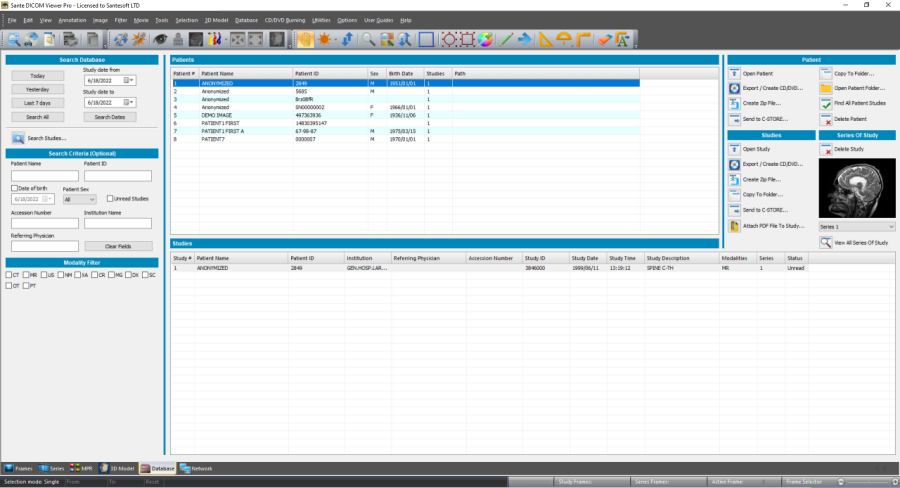Select the pan hand tool in toolbar

(305, 40)
